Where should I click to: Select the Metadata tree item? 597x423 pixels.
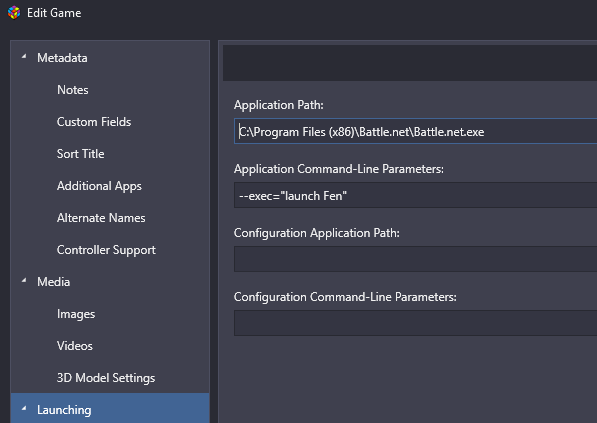pyautogui.click(x=62, y=58)
